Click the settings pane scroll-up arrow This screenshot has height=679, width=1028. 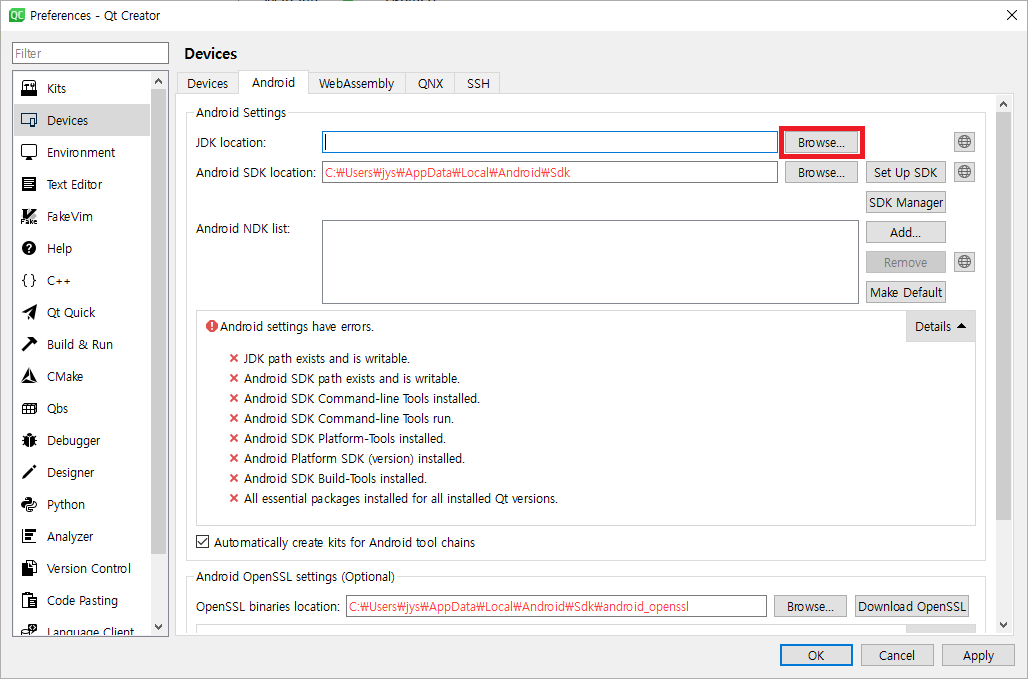[1003, 104]
